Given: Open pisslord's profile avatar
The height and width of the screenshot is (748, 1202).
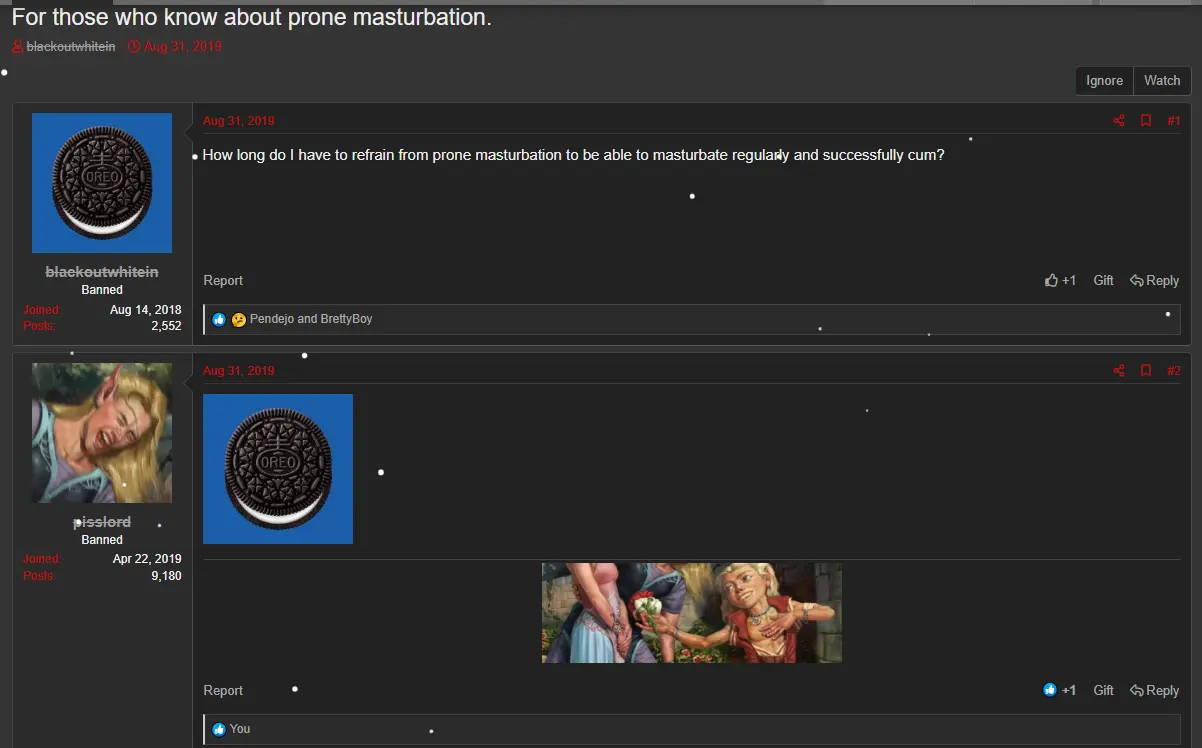Looking at the screenshot, I should click(102, 433).
